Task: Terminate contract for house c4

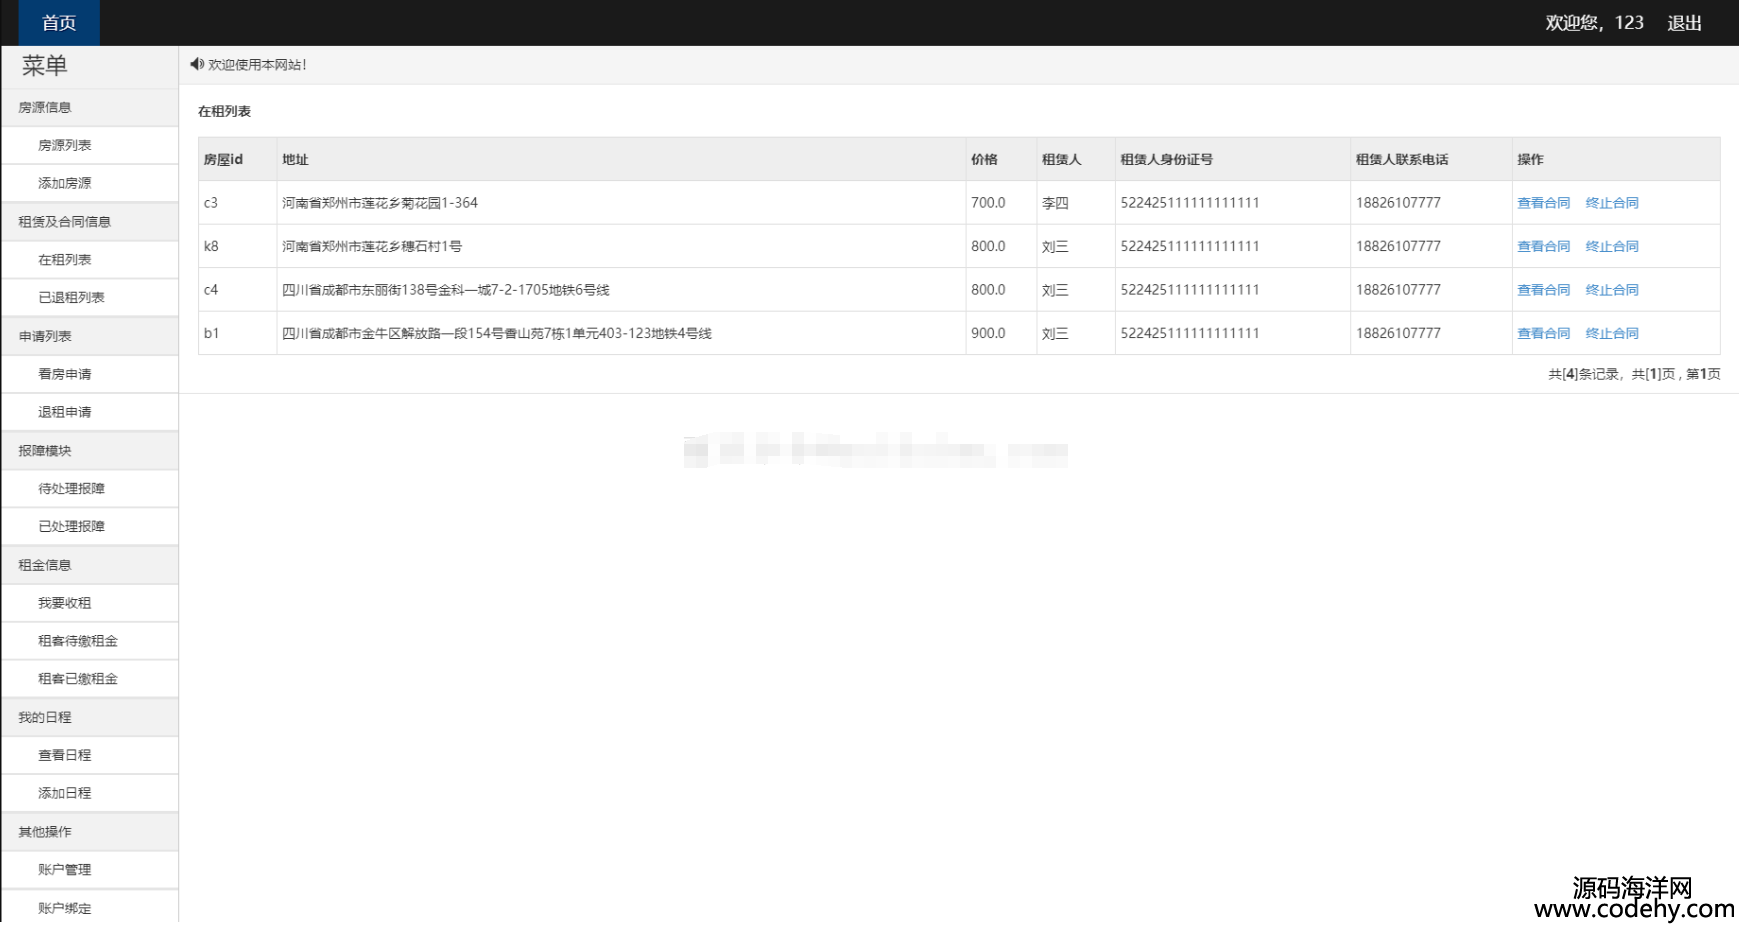Action: [1612, 290]
